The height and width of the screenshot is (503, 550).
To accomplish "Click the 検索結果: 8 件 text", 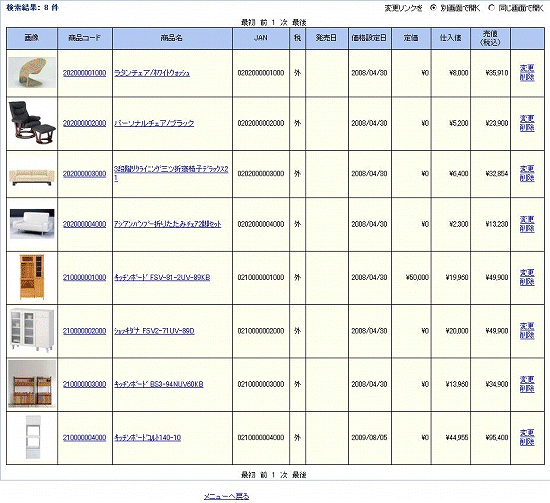I will [32, 8].
